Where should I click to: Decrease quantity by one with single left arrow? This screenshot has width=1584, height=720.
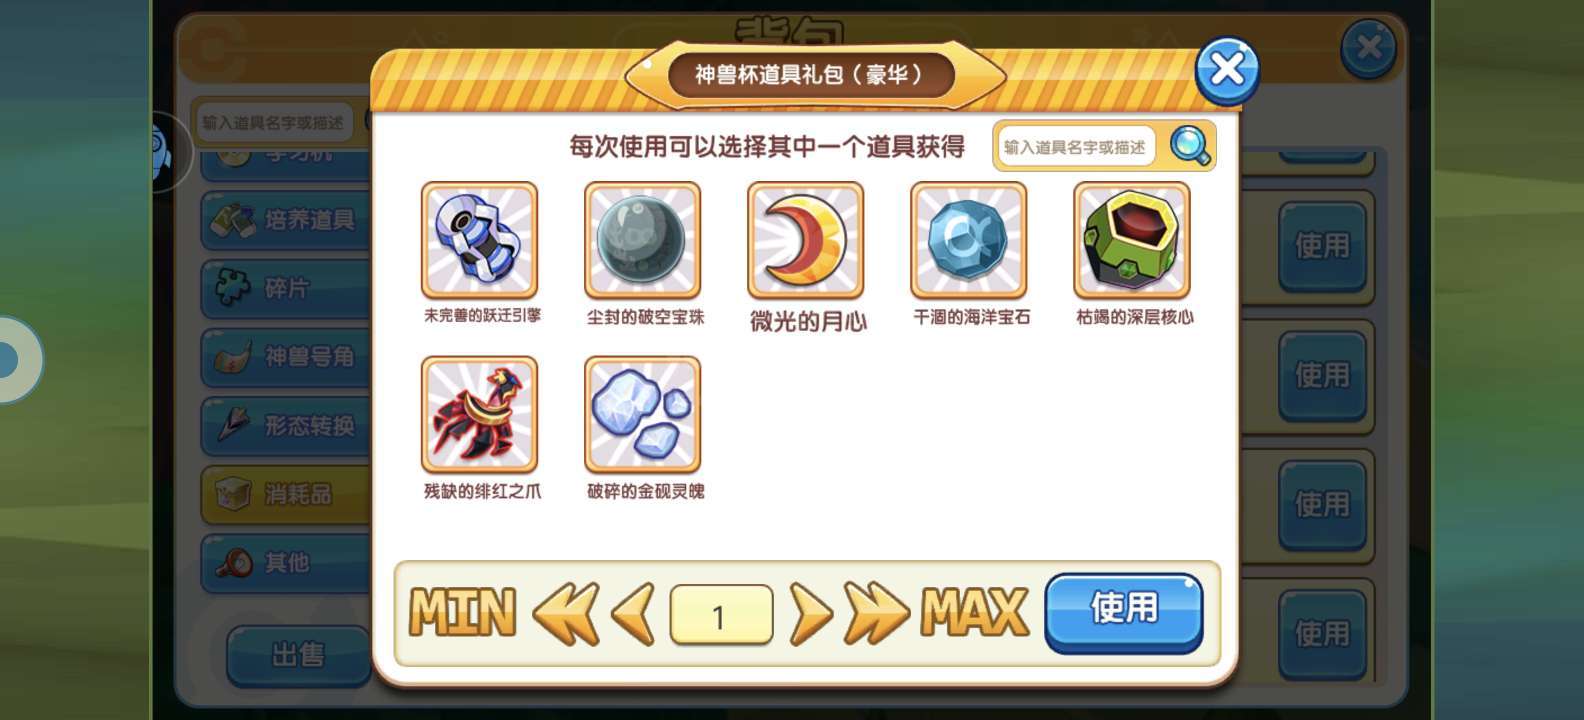click(632, 612)
